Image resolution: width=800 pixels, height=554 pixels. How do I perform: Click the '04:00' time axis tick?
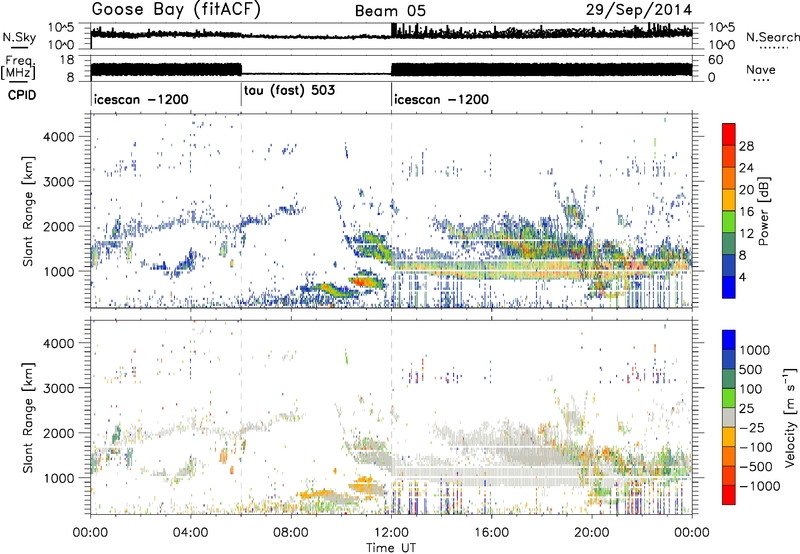[x=191, y=533]
